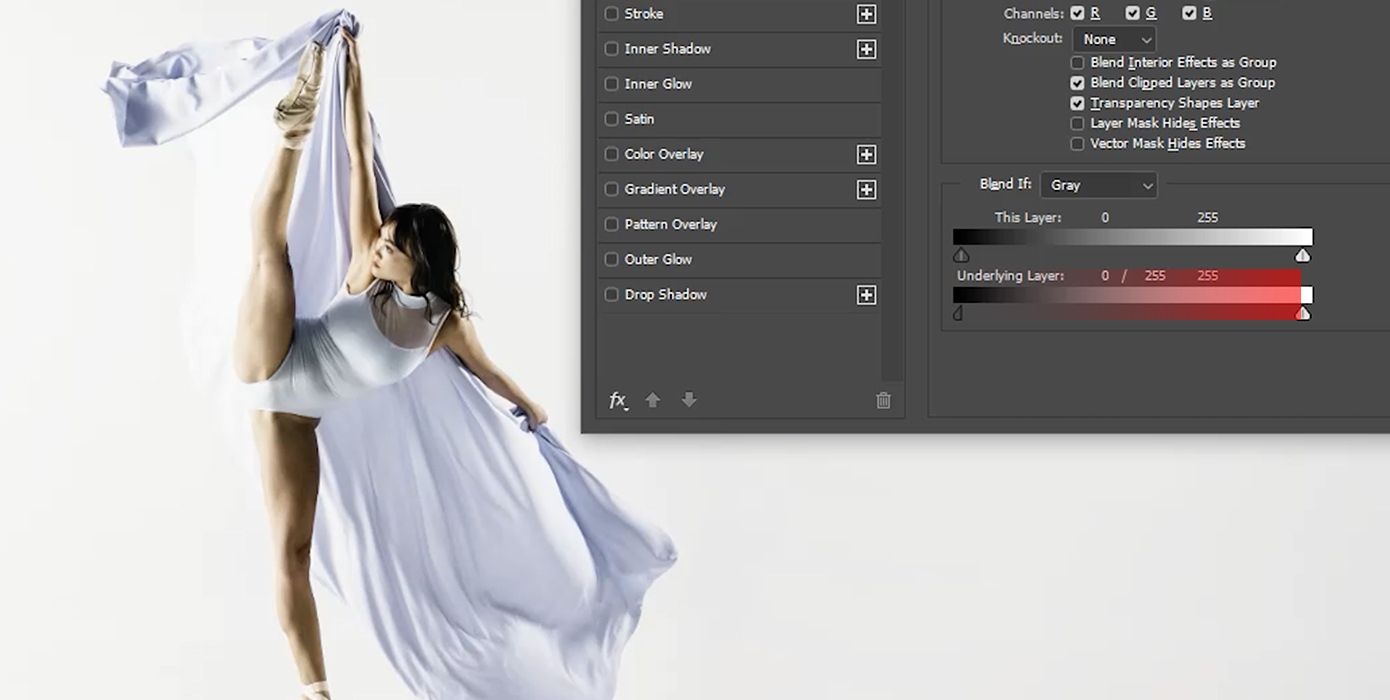The image size is (1390, 700).
Task: Add another Inner Shadow instance with the plus icon
Action: tap(866, 48)
